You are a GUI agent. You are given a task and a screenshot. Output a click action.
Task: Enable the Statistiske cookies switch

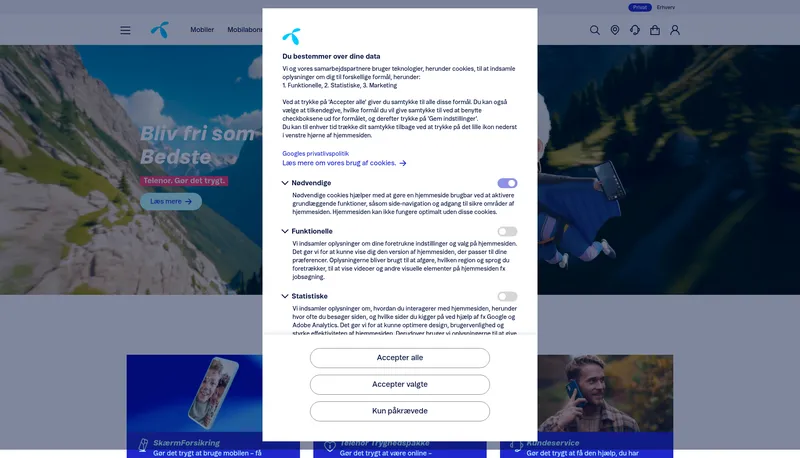pyautogui.click(x=507, y=296)
